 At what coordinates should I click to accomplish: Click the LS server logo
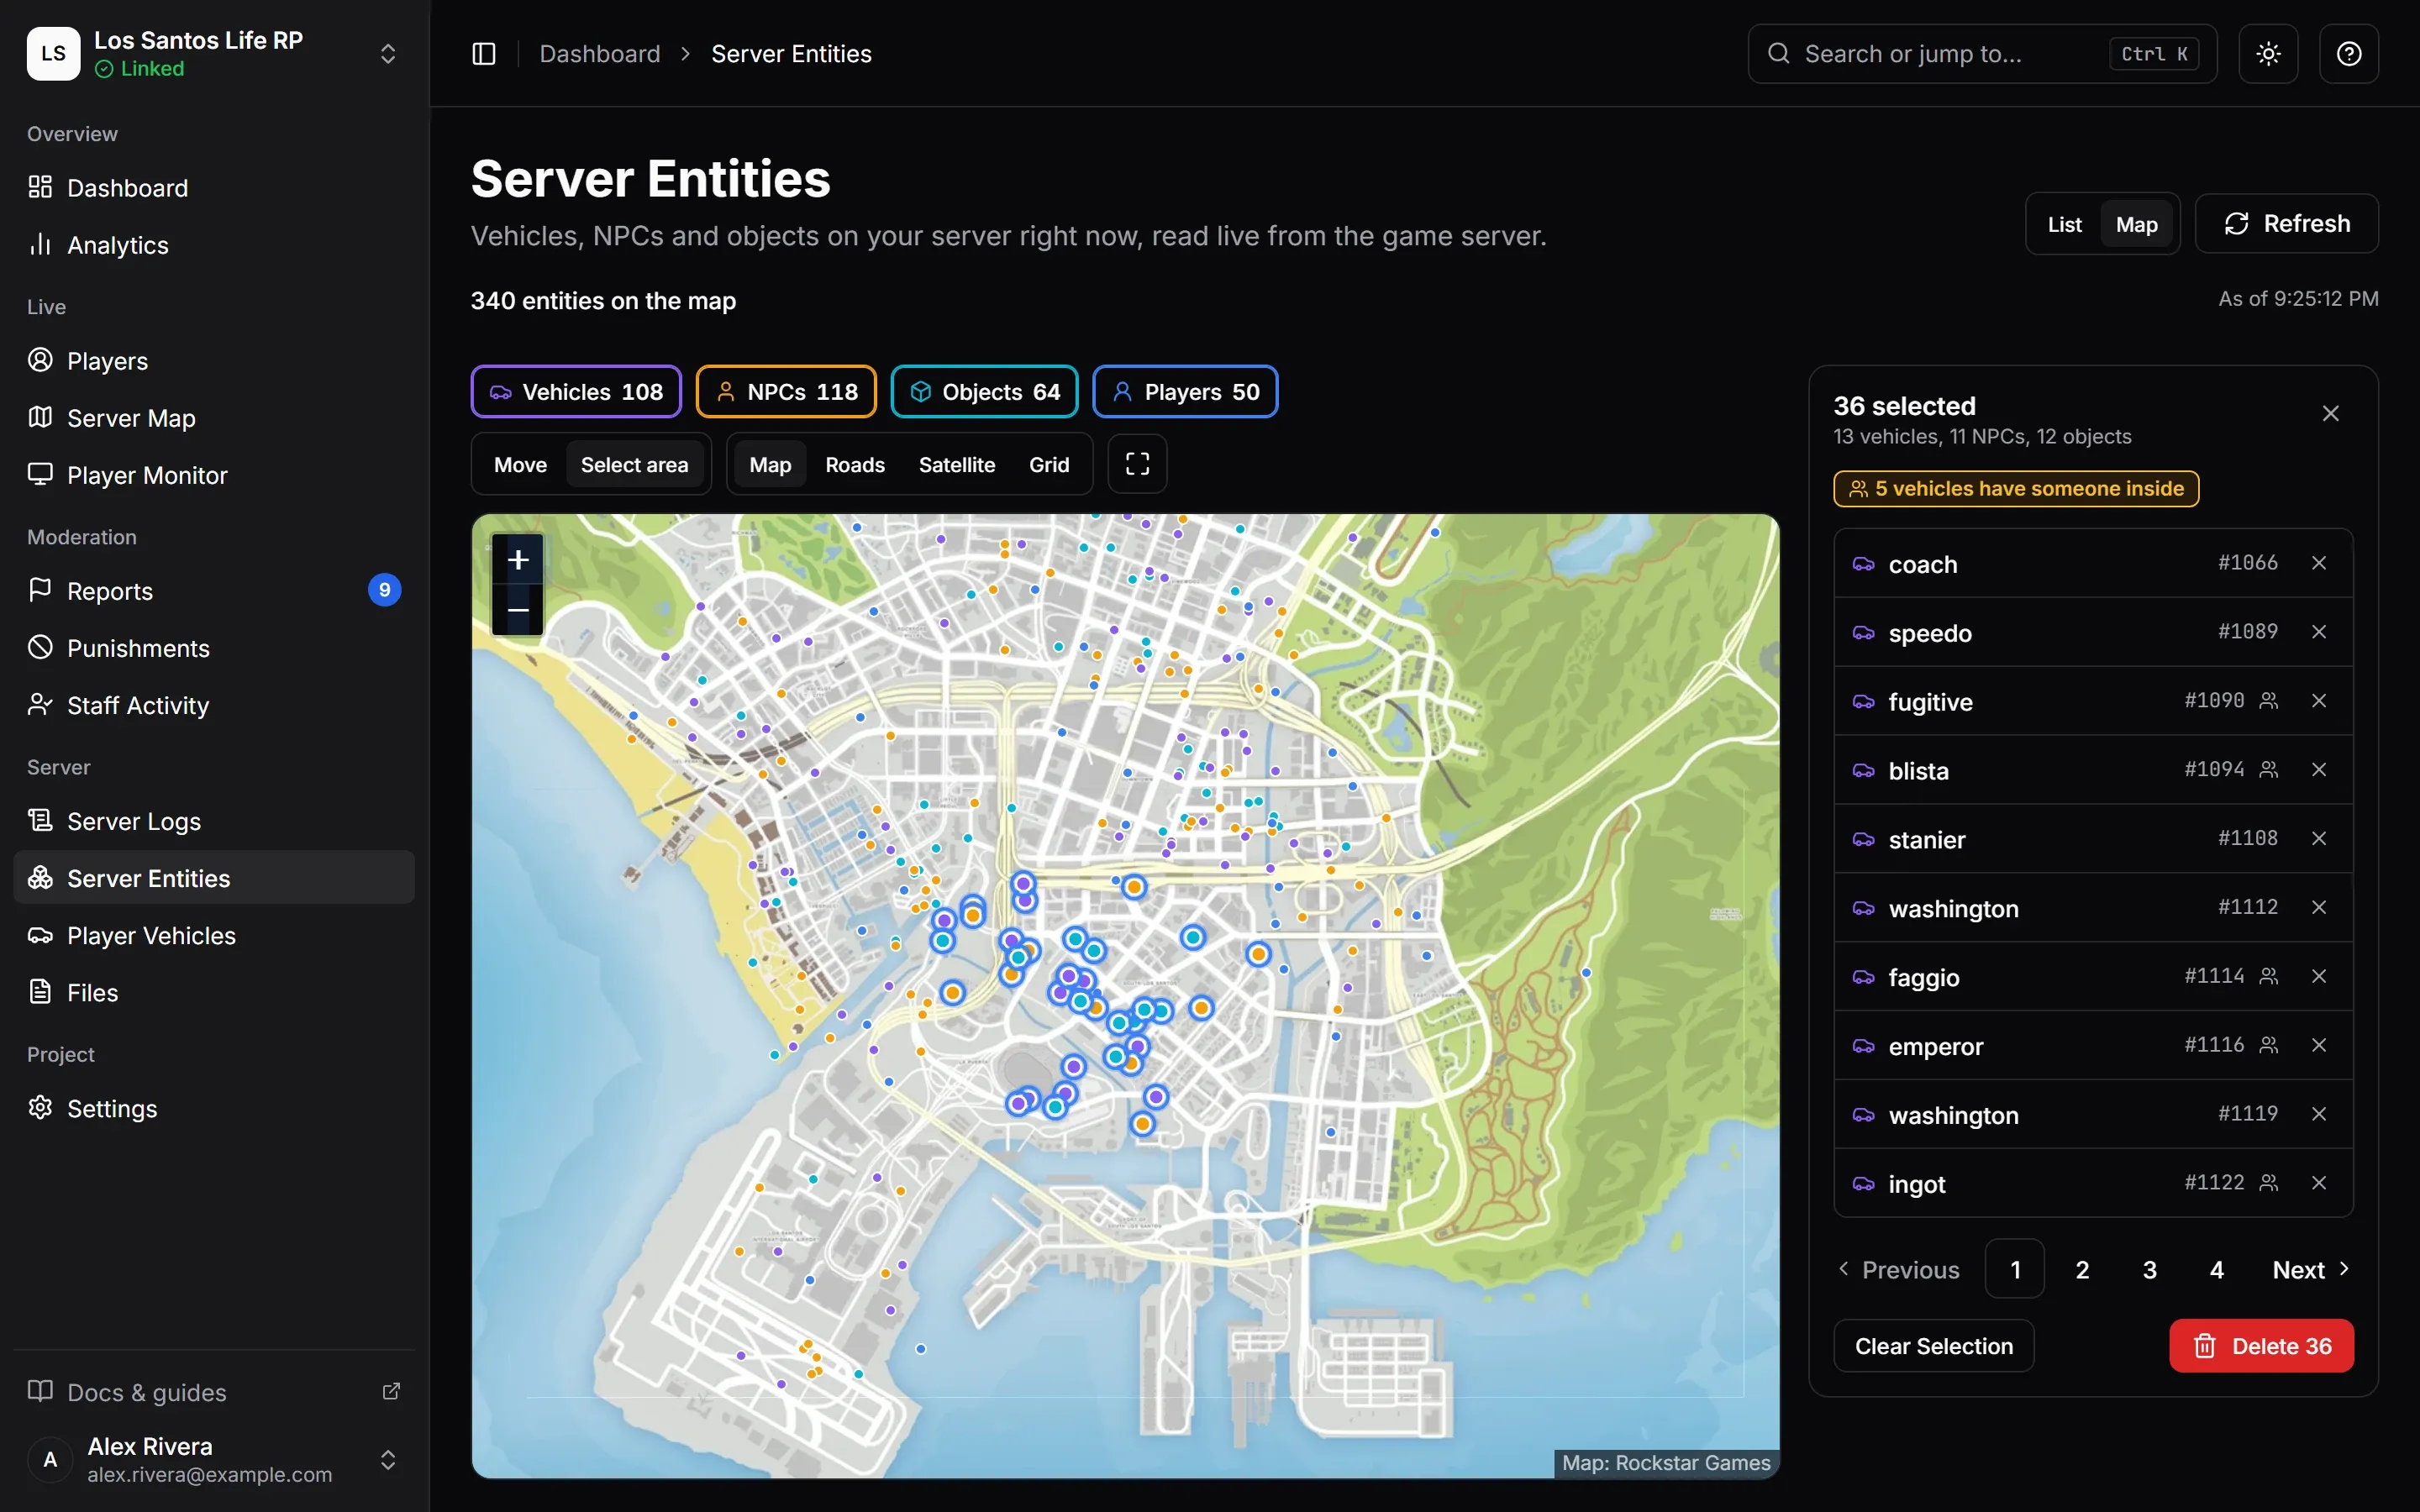54,54
